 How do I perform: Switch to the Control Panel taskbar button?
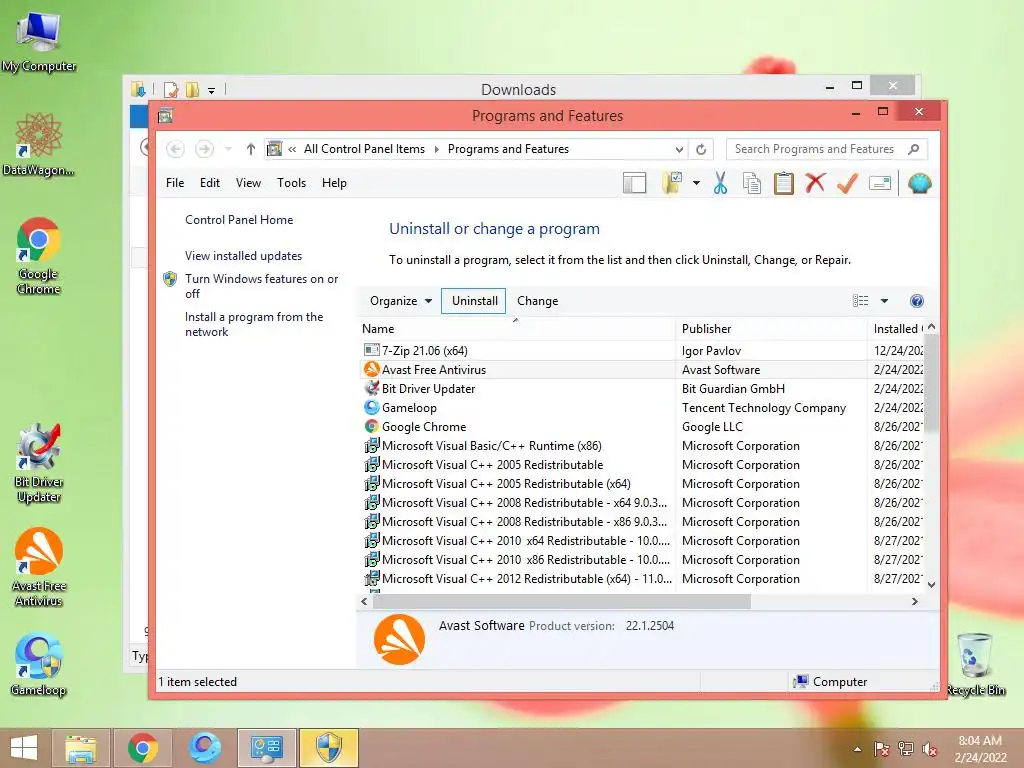coord(266,748)
